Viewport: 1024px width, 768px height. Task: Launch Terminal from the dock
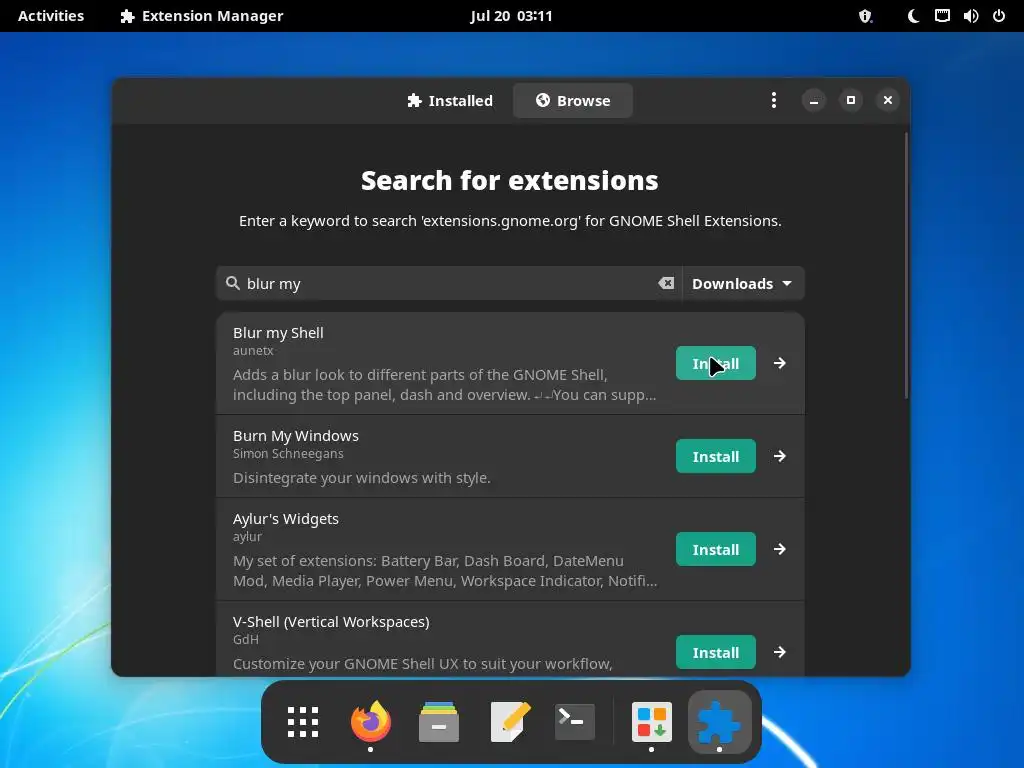(575, 722)
